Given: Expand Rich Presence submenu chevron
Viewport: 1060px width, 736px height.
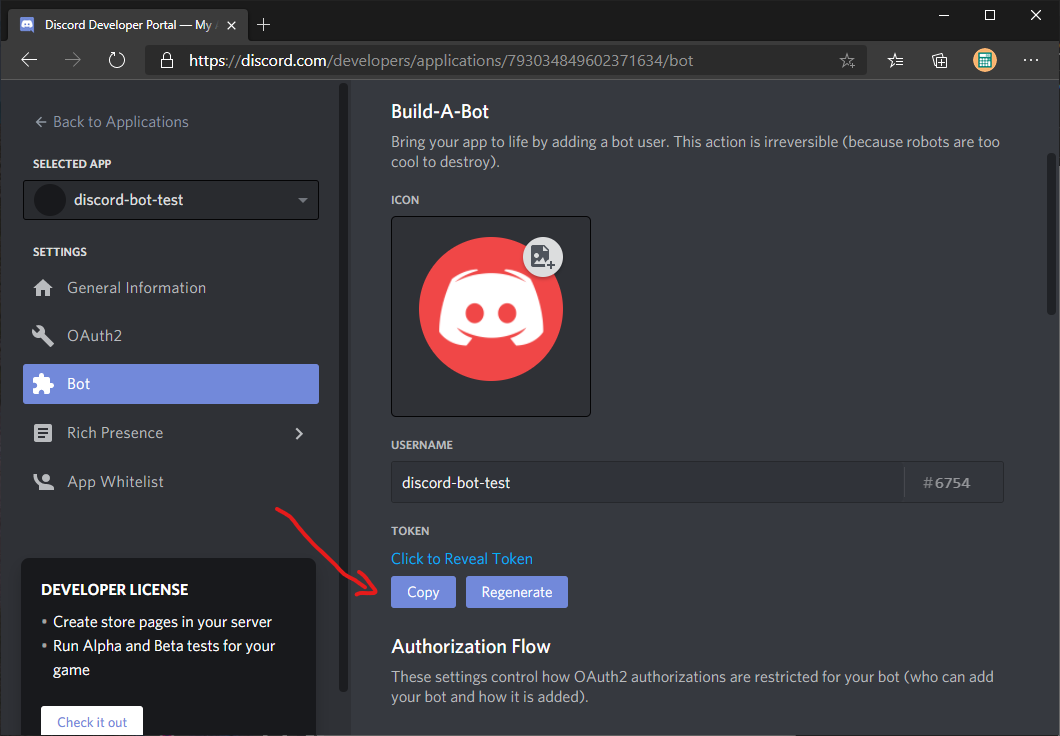Looking at the screenshot, I should (x=299, y=433).
